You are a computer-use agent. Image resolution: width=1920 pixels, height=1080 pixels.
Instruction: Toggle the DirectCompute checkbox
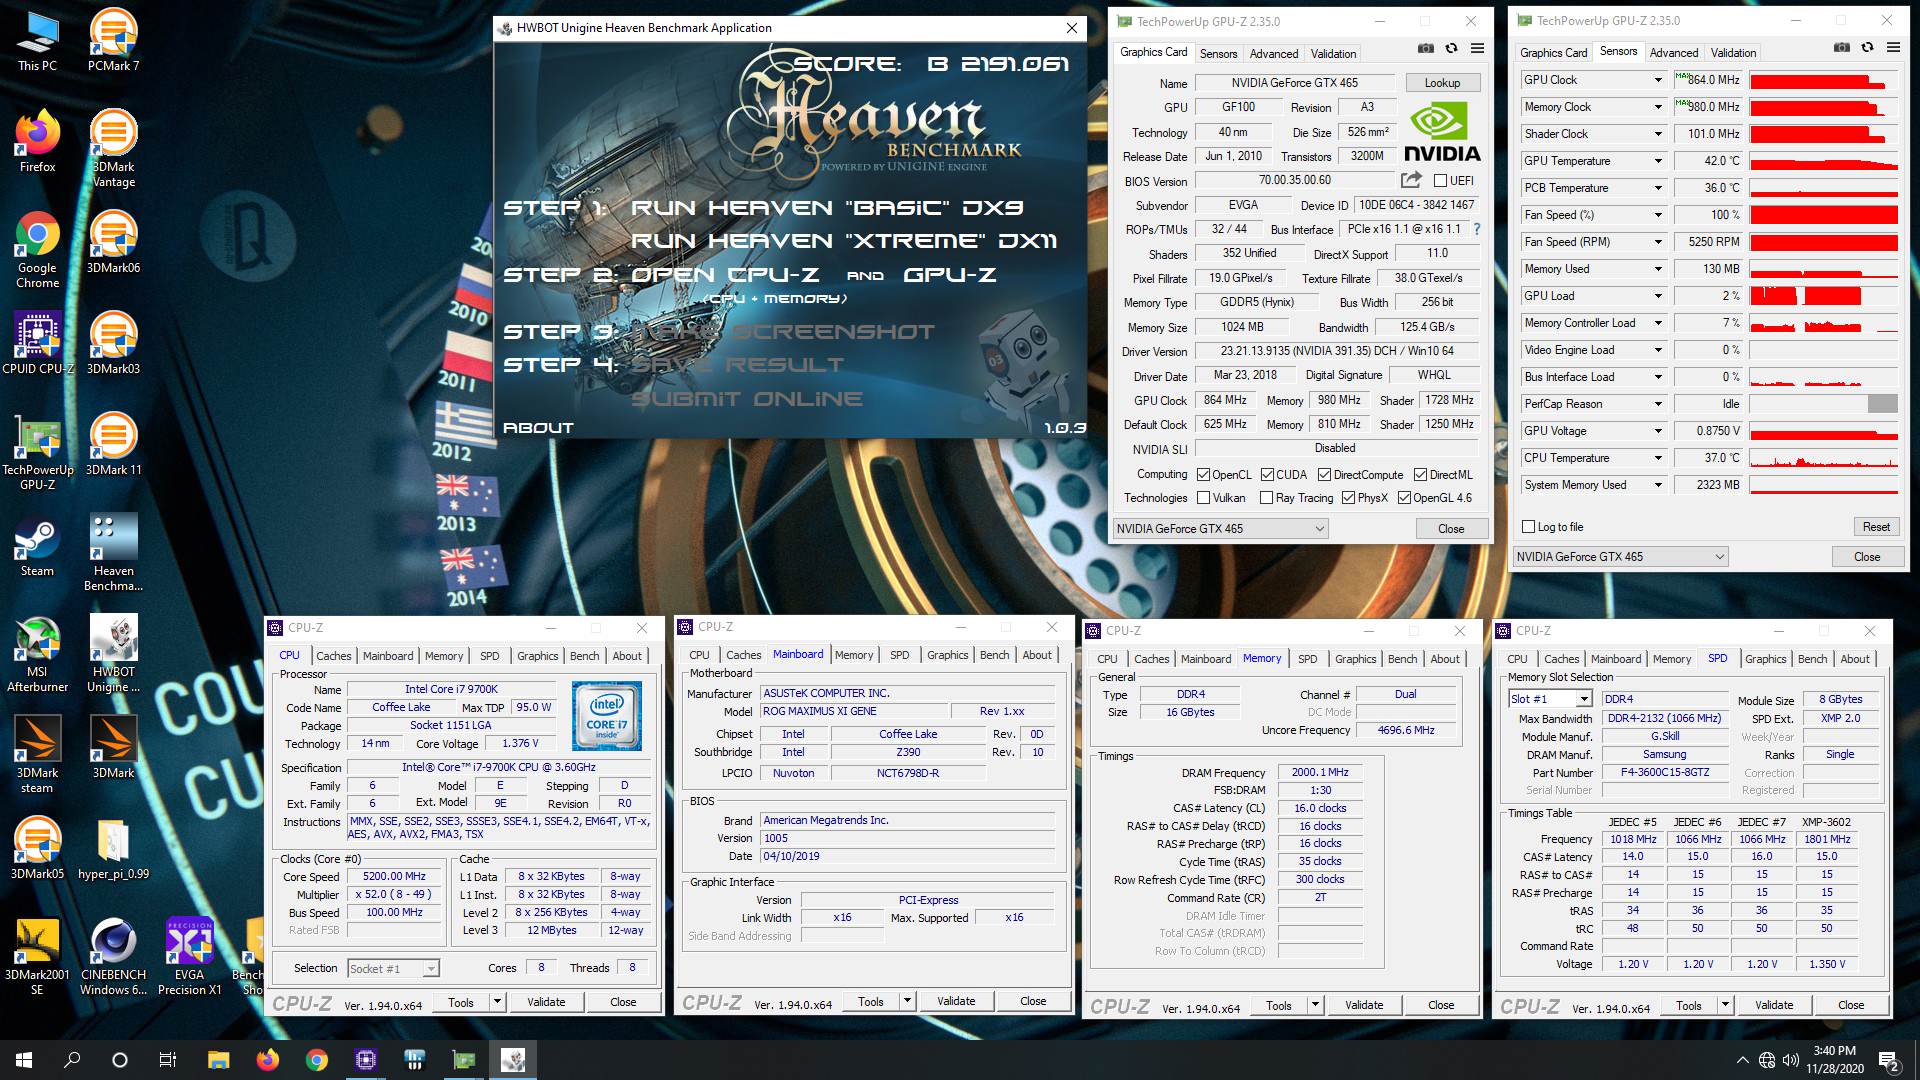1324,475
